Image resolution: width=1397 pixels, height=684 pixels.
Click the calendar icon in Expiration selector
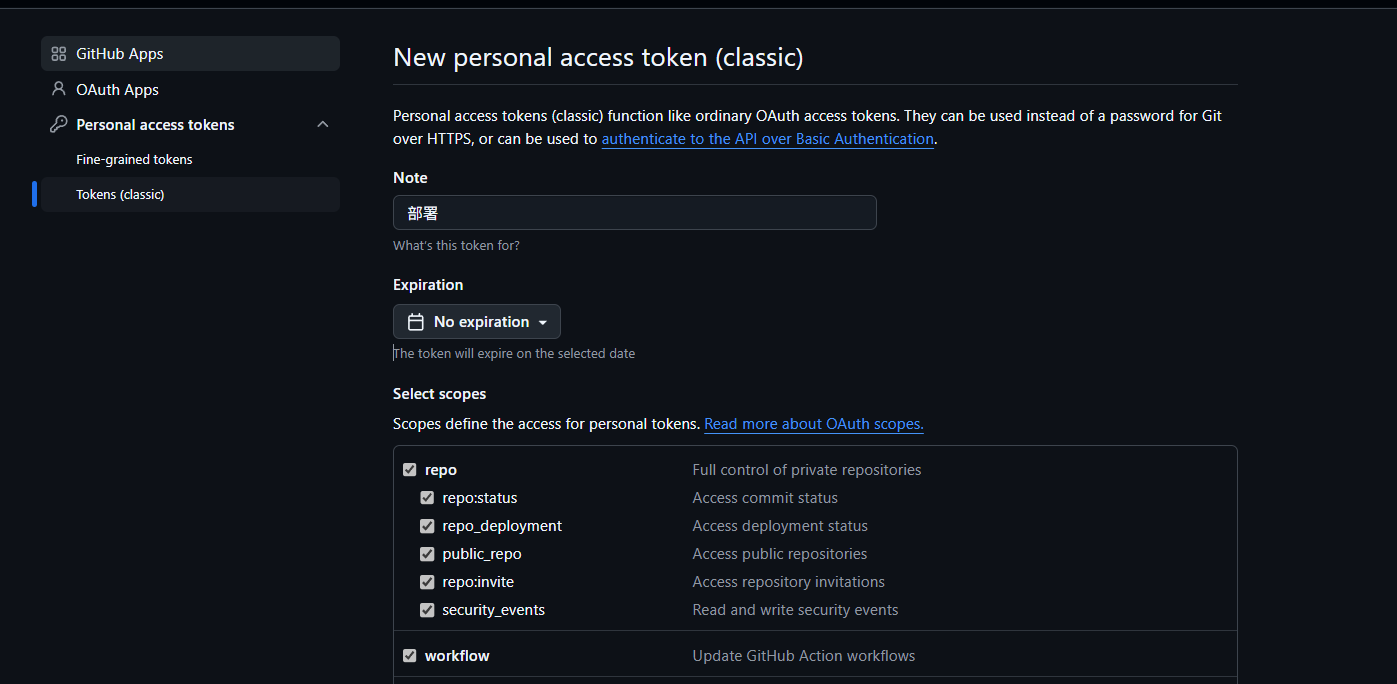click(x=416, y=322)
